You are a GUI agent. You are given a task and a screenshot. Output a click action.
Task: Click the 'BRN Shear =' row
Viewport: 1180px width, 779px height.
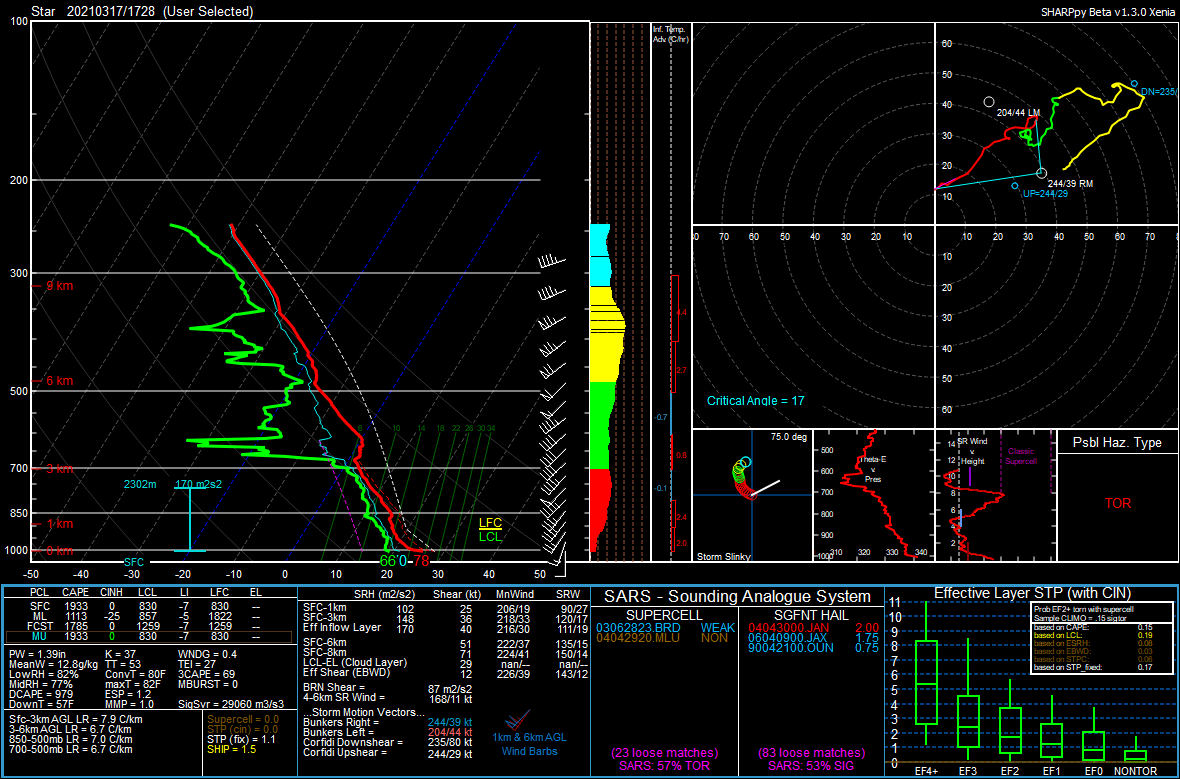(388, 688)
